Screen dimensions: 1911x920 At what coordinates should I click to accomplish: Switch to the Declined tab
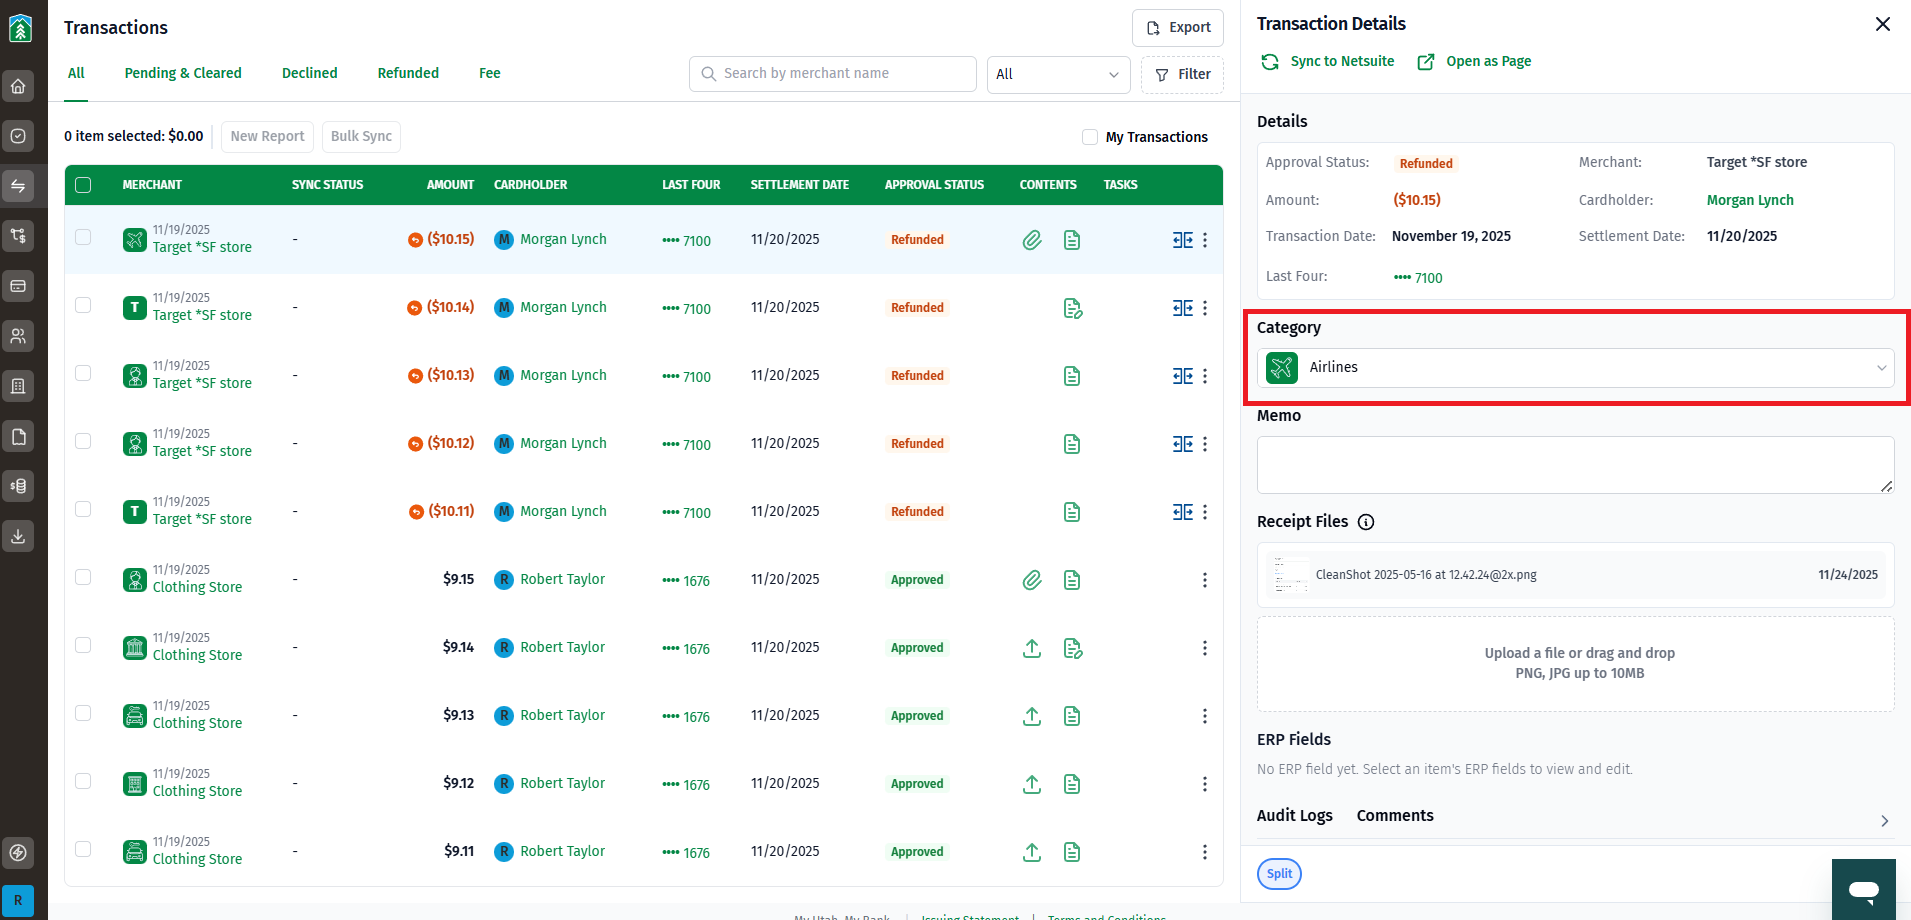[310, 73]
